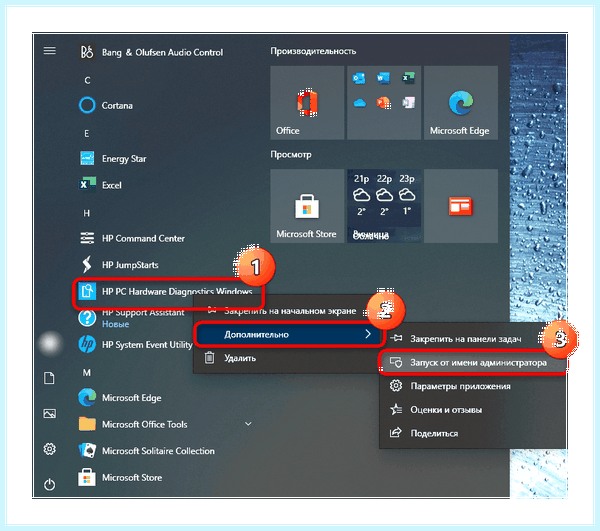Open the Office tile
This screenshot has height=531, width=600.
[307, 103]
